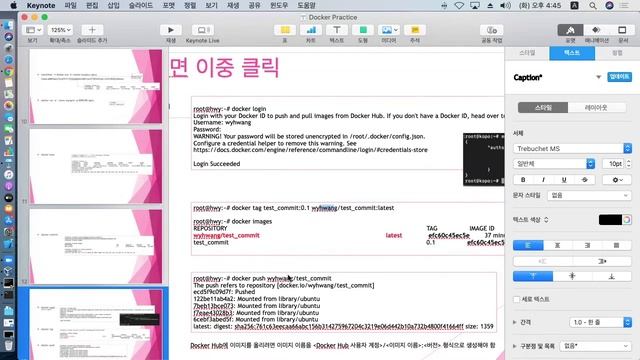Open the Trash in the Dock

(9, 345)
